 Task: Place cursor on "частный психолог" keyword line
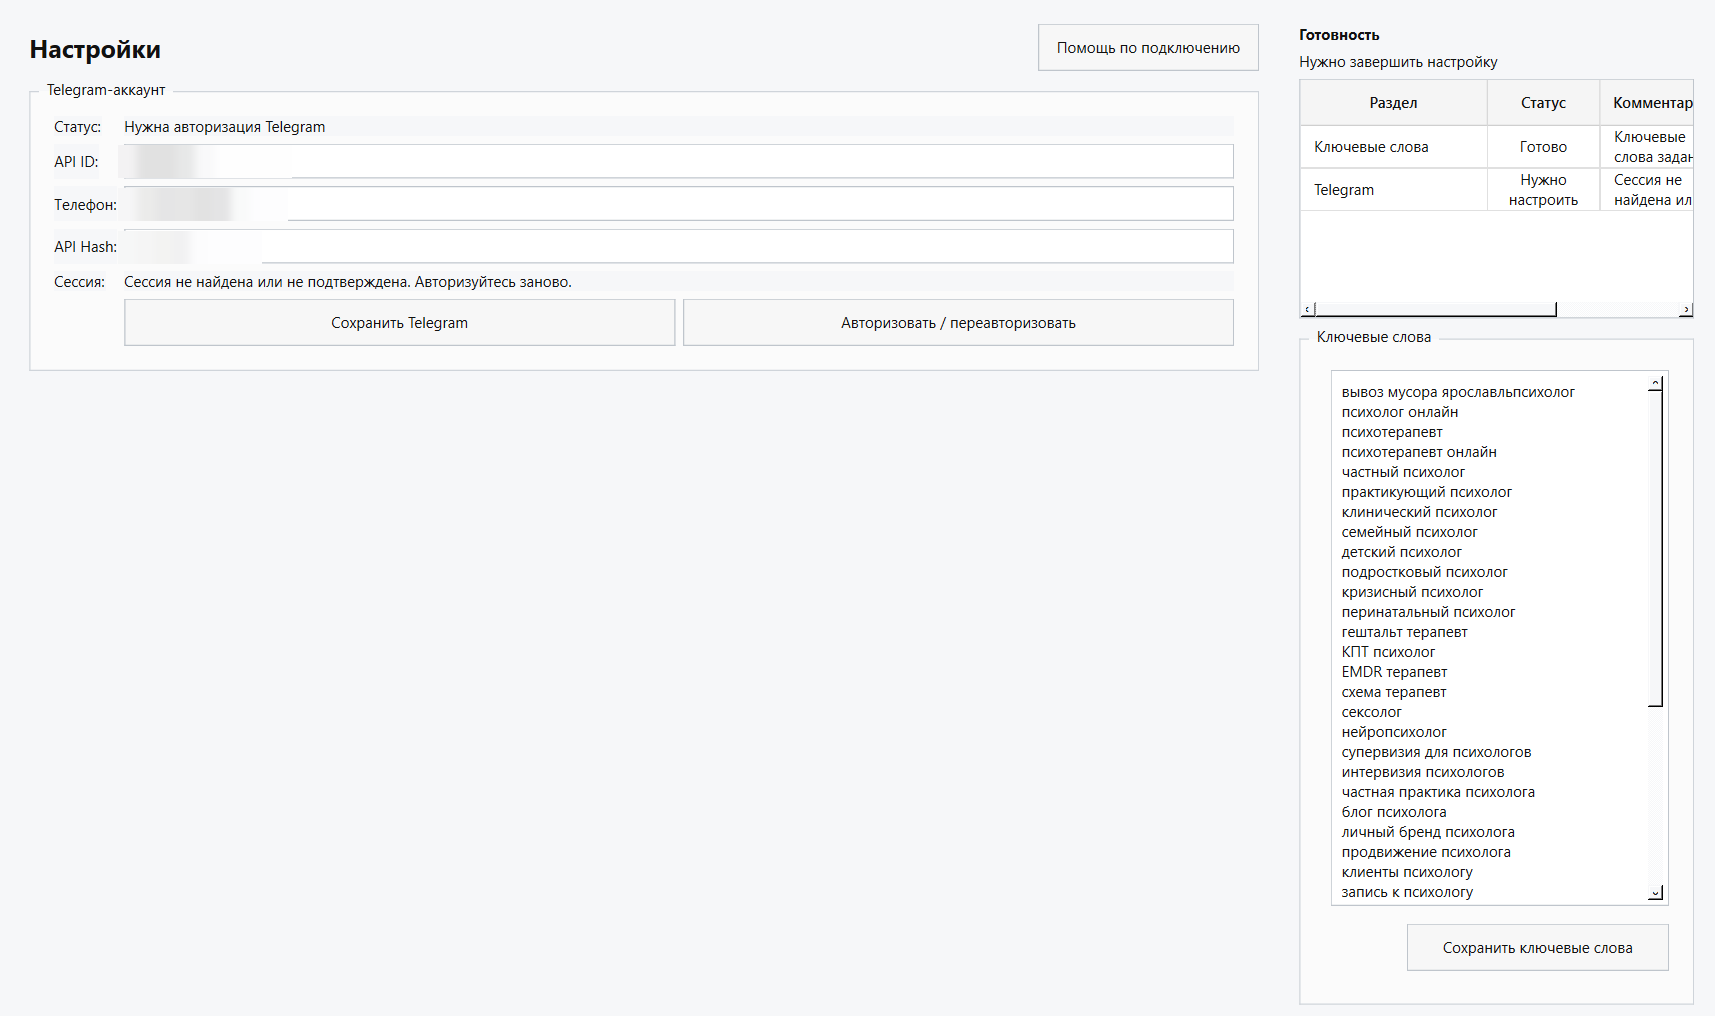pos(1403,472)
